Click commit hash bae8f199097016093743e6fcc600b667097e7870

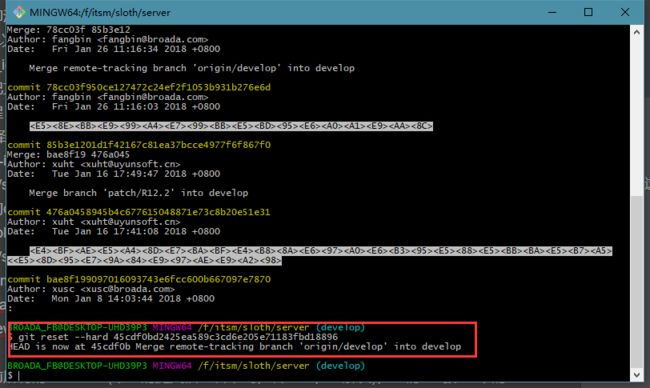[158, 279]
